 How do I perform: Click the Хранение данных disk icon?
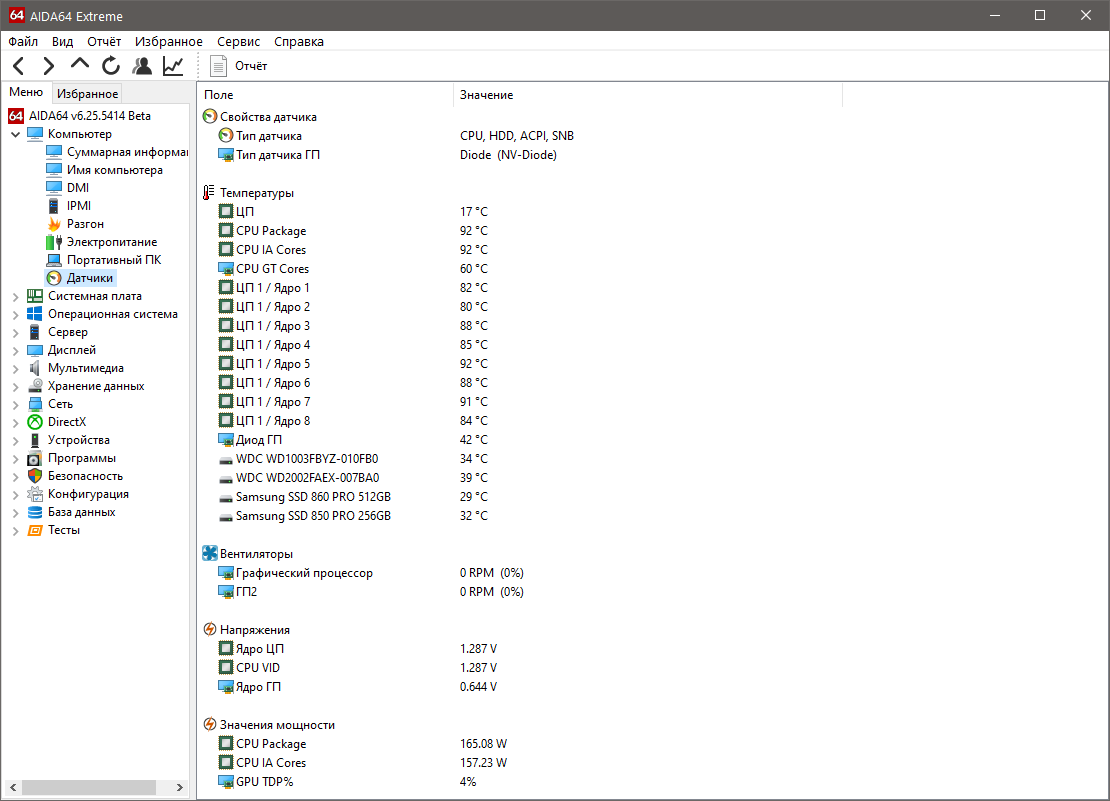35,386
